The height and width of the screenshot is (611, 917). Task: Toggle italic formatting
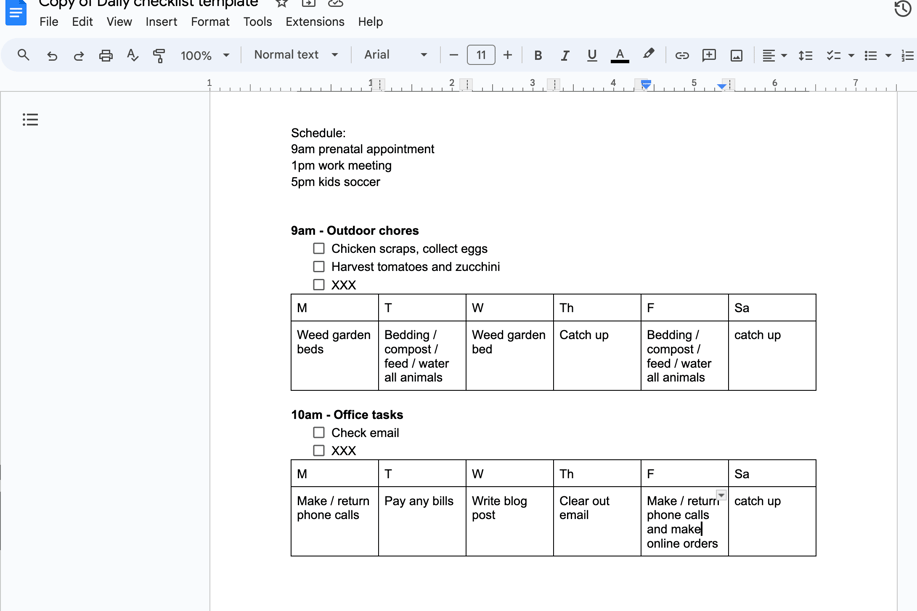(x=564, y=56)
